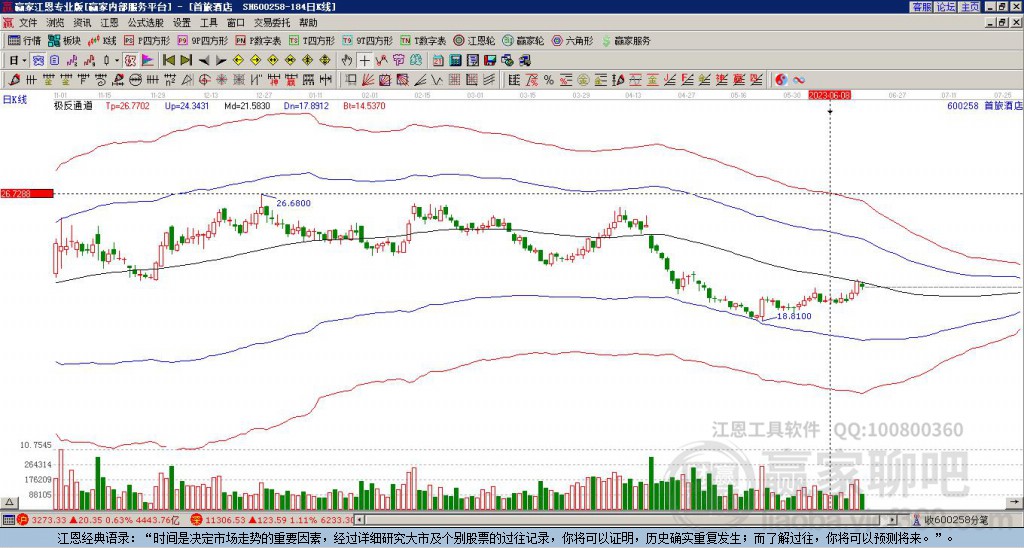Open the T数字表 tool
The image size is (1024, 548).
pyautogui.click(x=423, y=40)
